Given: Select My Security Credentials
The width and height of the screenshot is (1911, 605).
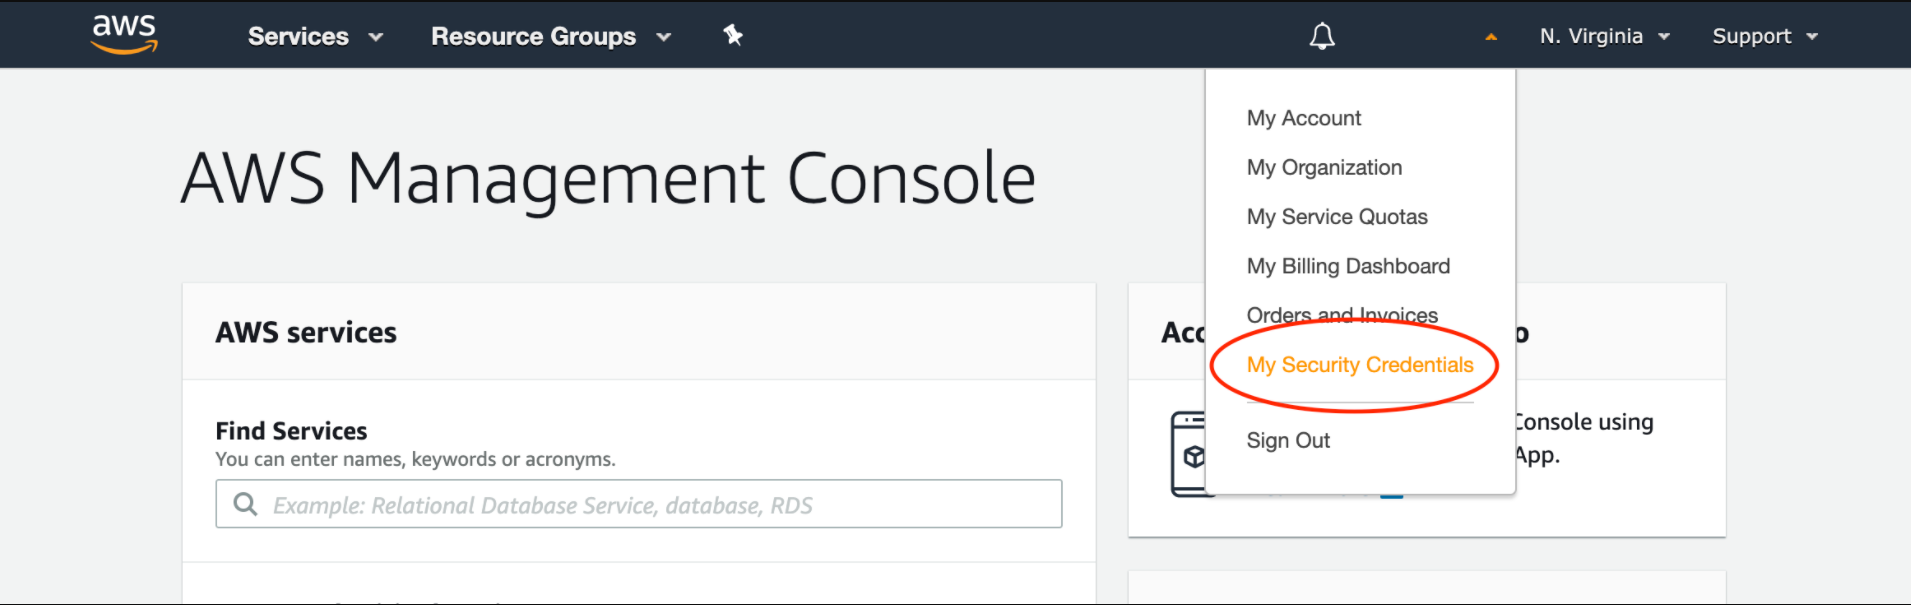Looking at the screenshot, I should pos(1359,365).
